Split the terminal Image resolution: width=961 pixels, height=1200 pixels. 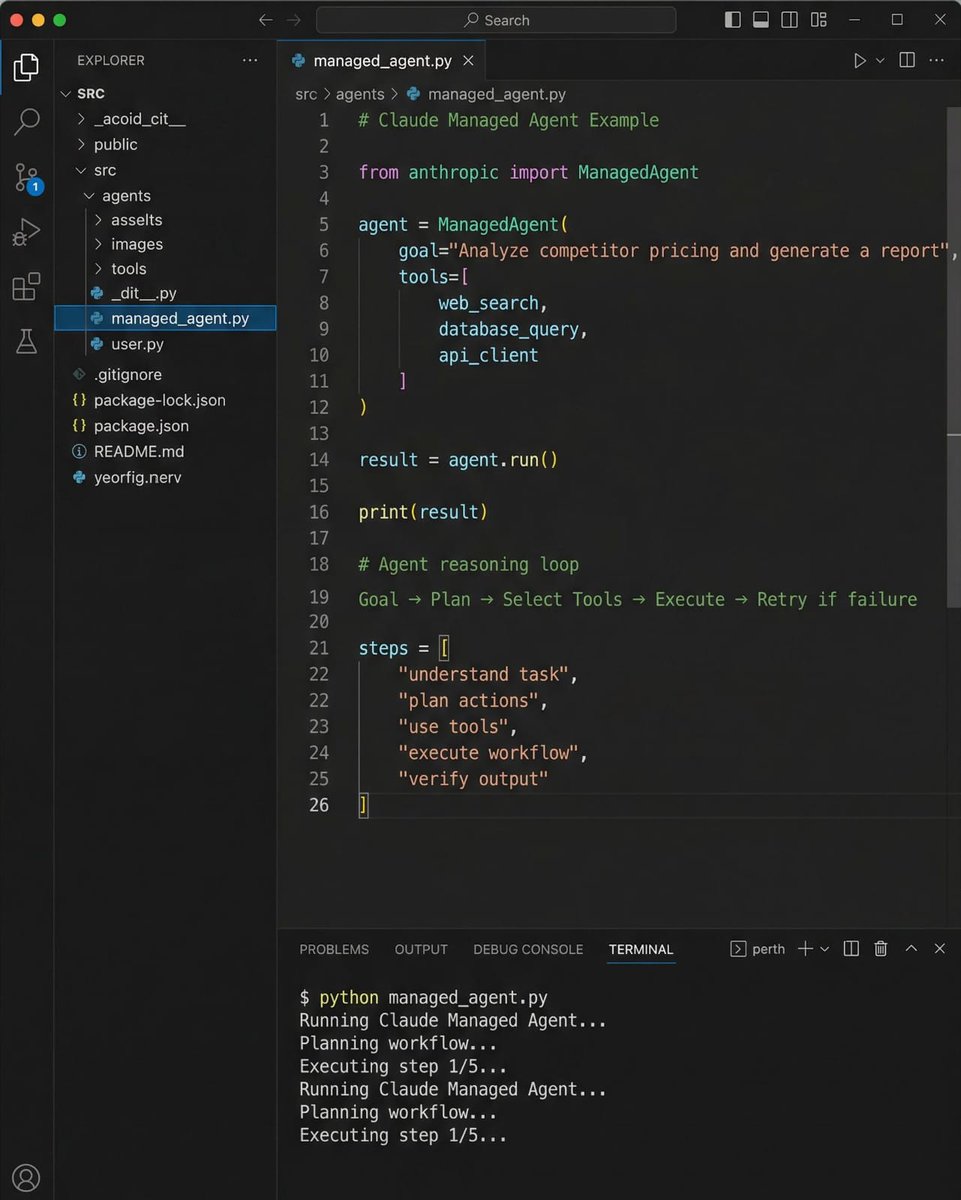click(x=851, y=949)
